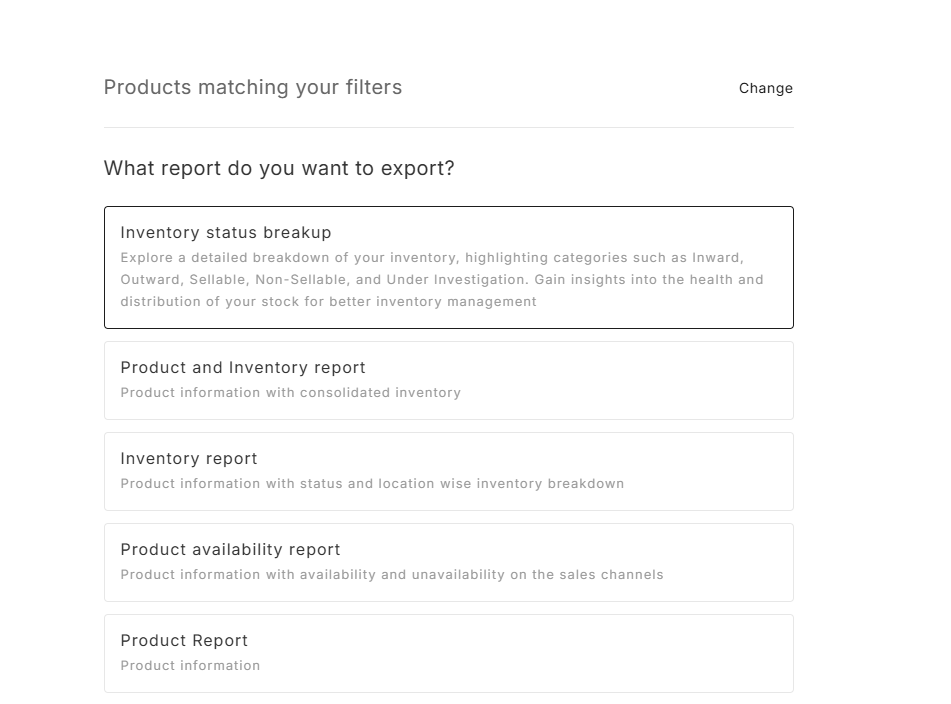951x704 pixels.
Task: Click the 'Inventory status breakup' title text
Action: 226,233
